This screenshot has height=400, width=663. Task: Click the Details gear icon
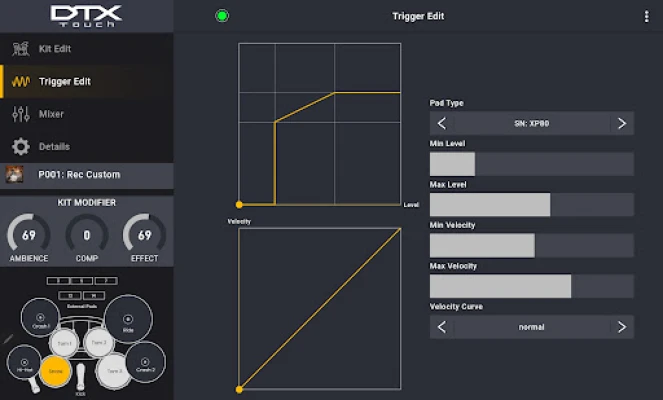[21, 147]
